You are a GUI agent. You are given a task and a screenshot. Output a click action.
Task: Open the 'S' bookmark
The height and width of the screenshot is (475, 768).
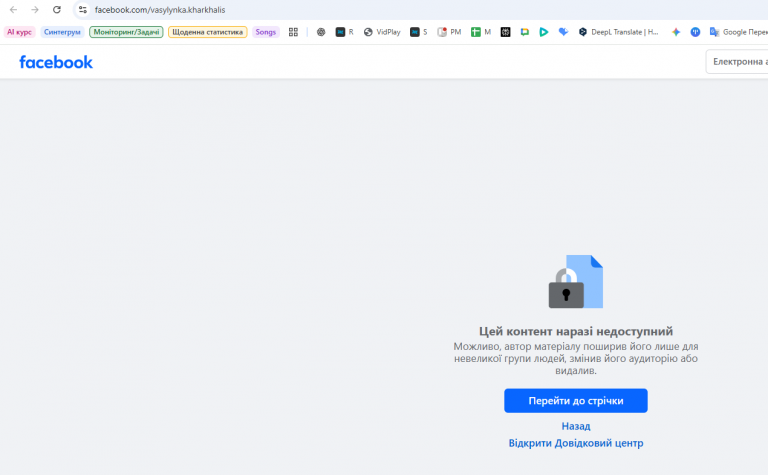coord(419,32)
